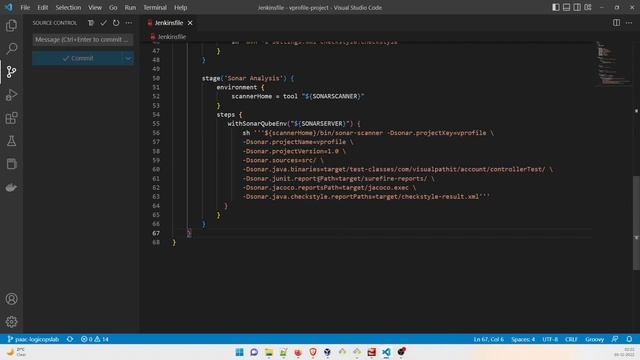Image resolution: width=640 pixels, height=360 pixels.
Task: Open the Explorer view in activity bar
Action: click(11, 26)
